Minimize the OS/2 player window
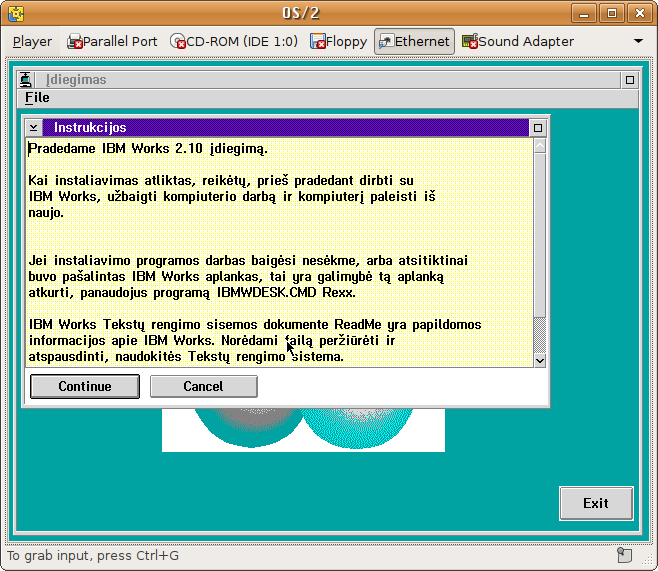Screen dimensions: 658x571 tap(584, 13)
